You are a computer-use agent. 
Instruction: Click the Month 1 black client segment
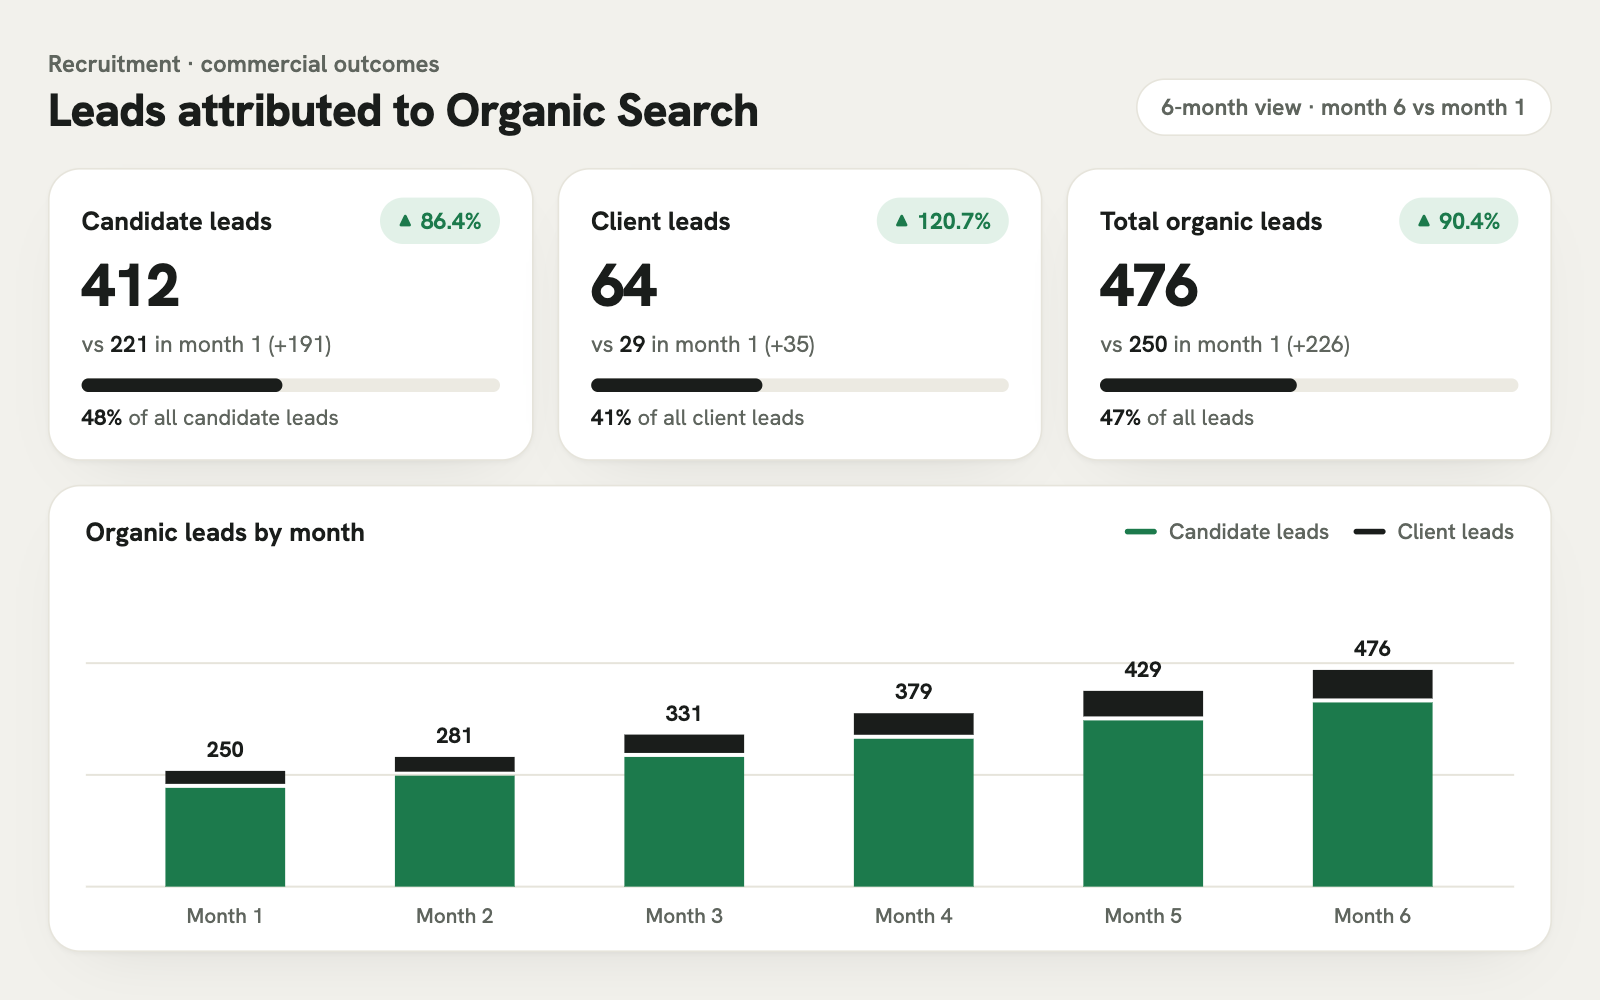[x=225, y=777]
